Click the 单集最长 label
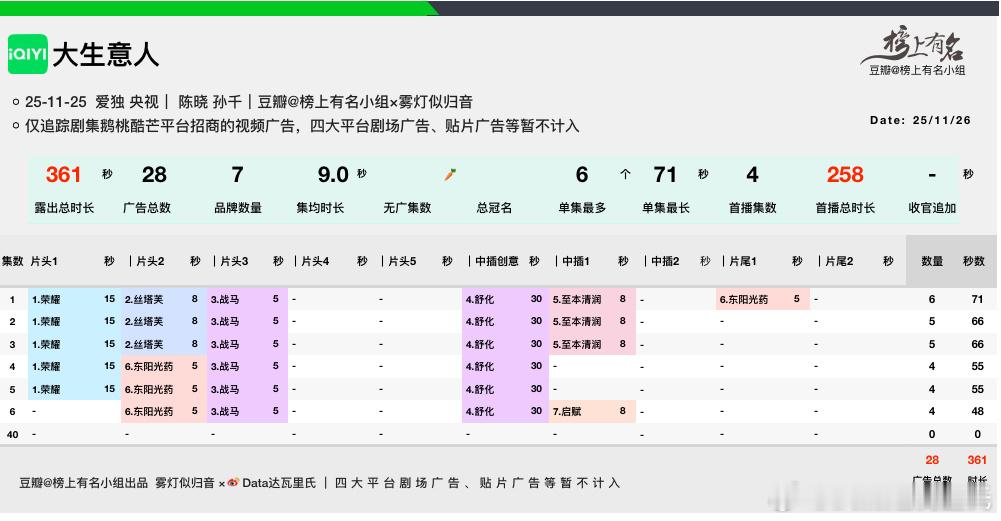1001x521 pixels. (x=665, y=208)
